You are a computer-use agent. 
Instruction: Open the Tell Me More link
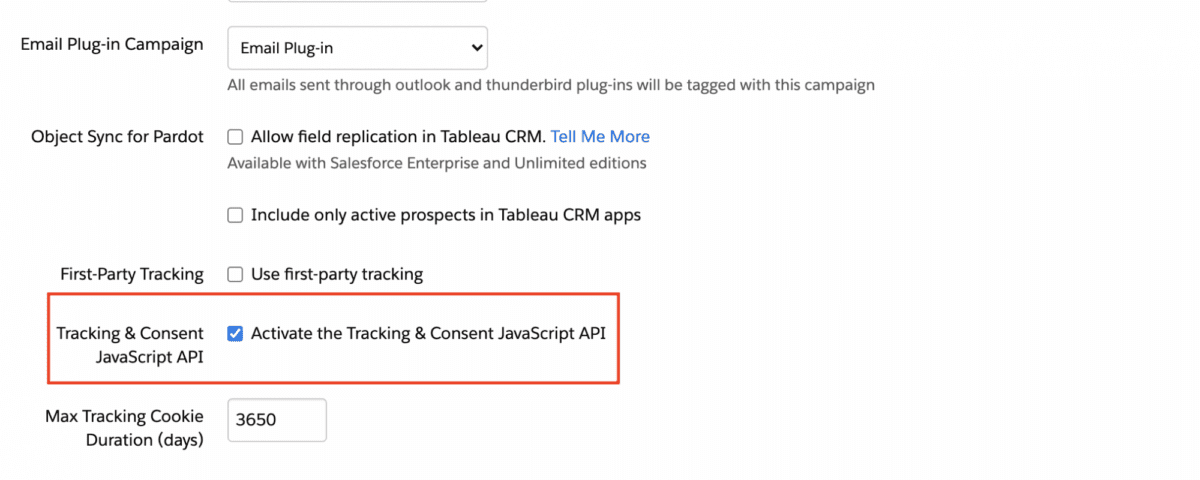[600, 137]
